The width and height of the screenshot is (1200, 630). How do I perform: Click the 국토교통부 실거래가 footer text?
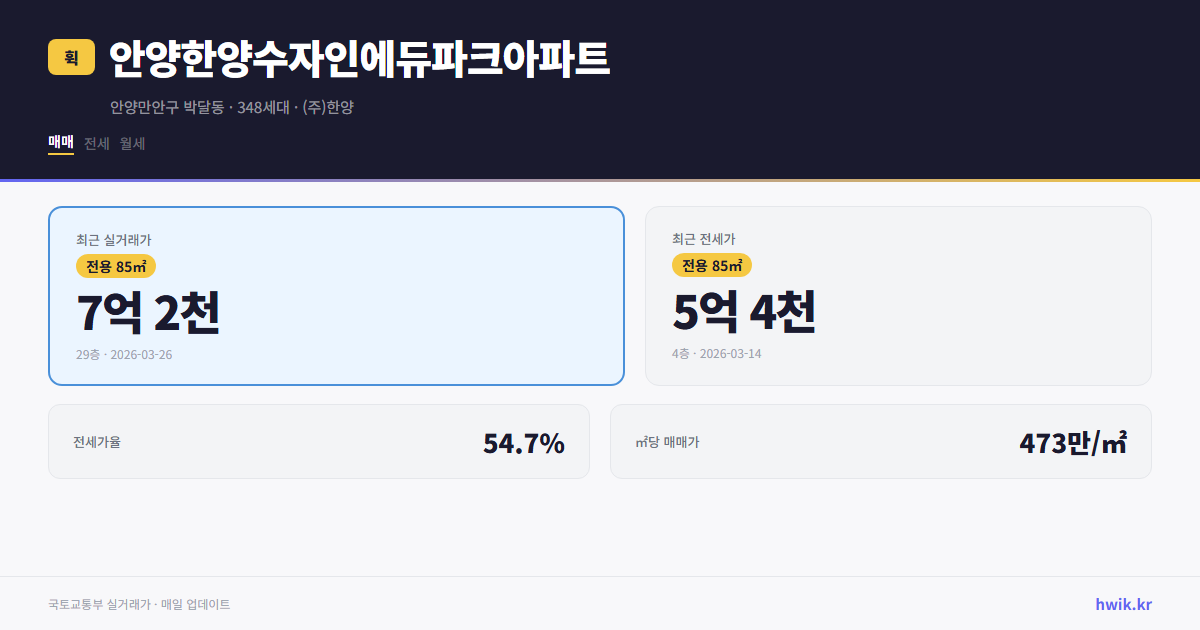(138, 604)
